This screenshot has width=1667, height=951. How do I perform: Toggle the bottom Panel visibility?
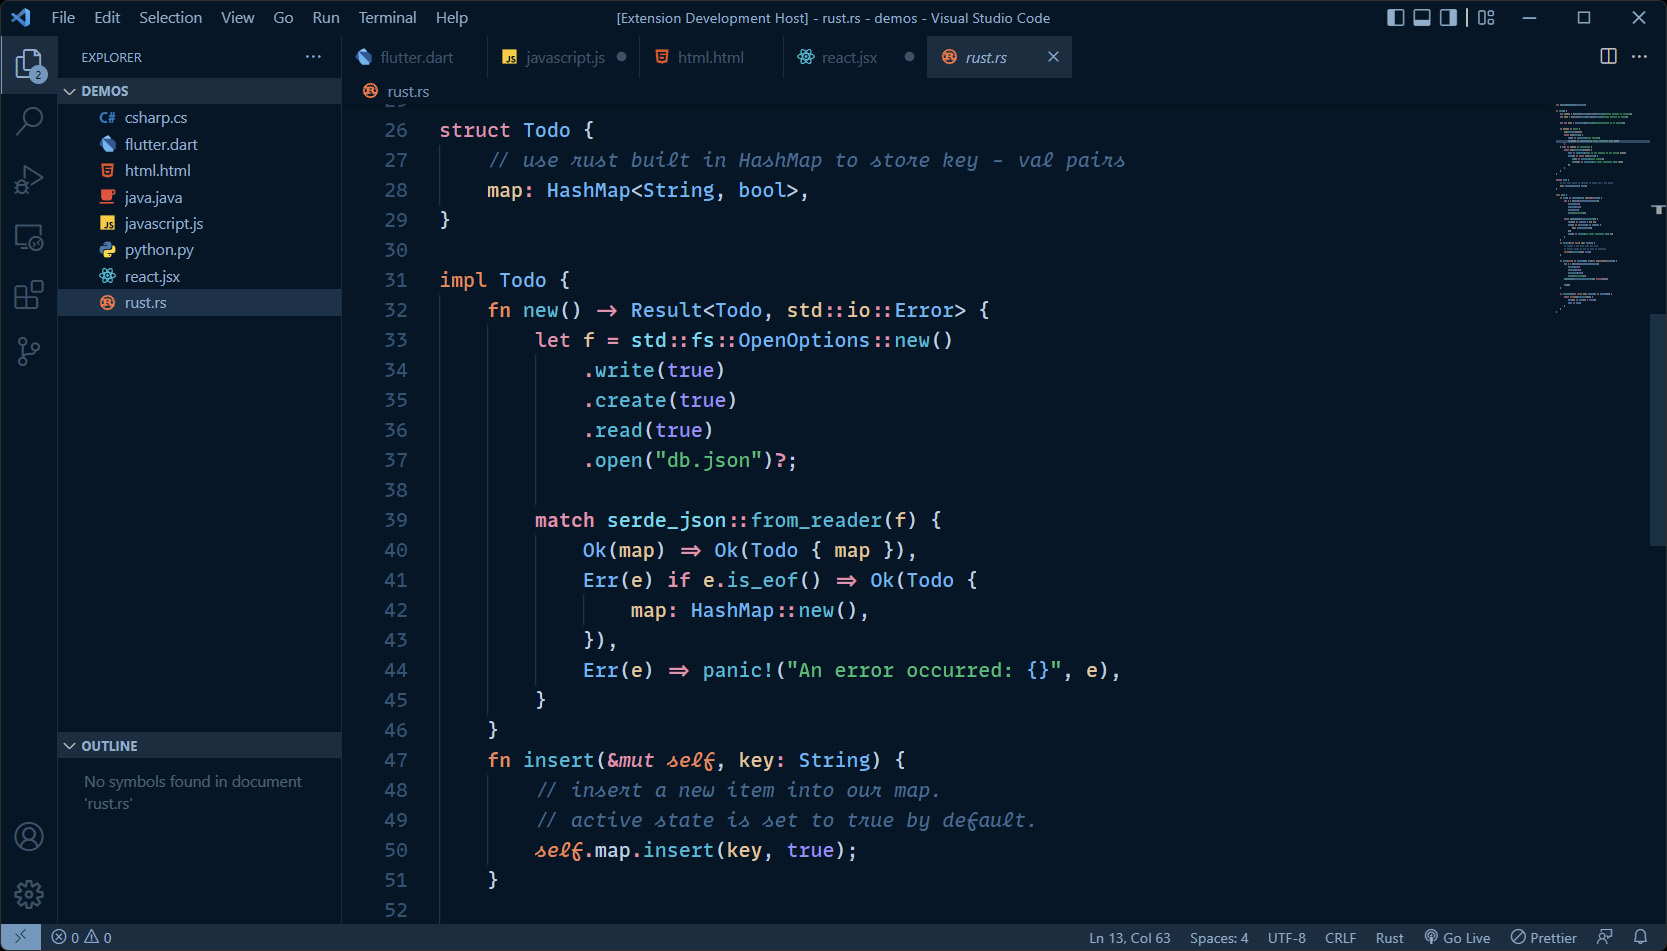click(1422, 18)
